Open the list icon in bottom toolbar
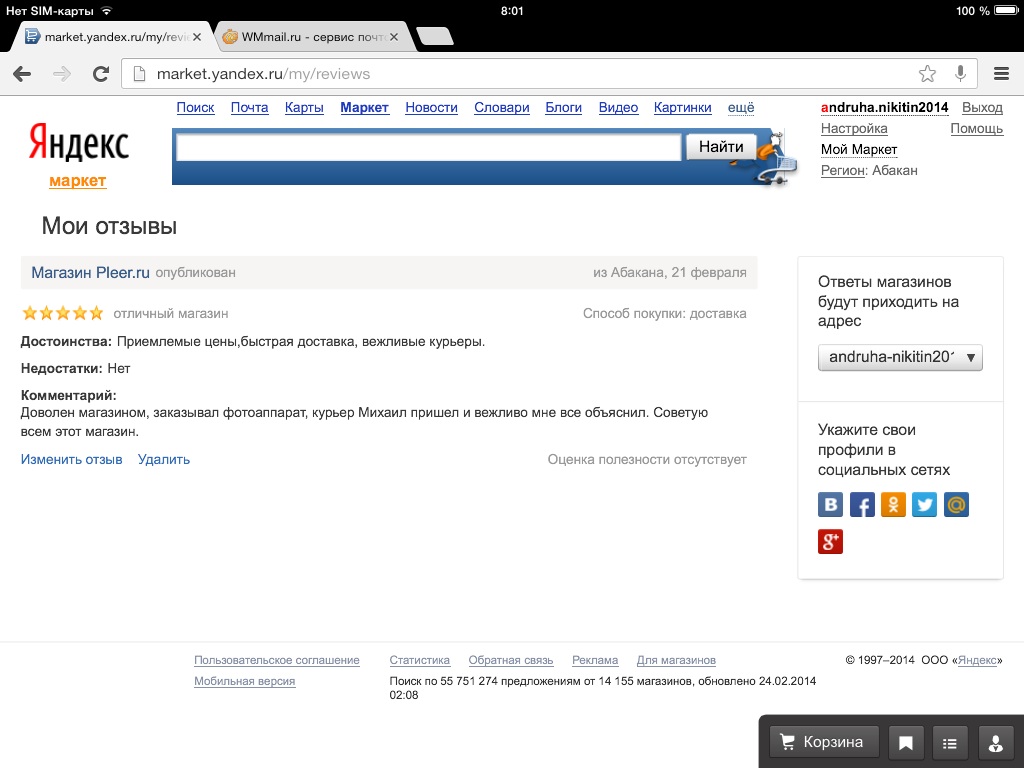This screenshot has height=768, width=1024. pyautogui.click(x=950, y=743)
